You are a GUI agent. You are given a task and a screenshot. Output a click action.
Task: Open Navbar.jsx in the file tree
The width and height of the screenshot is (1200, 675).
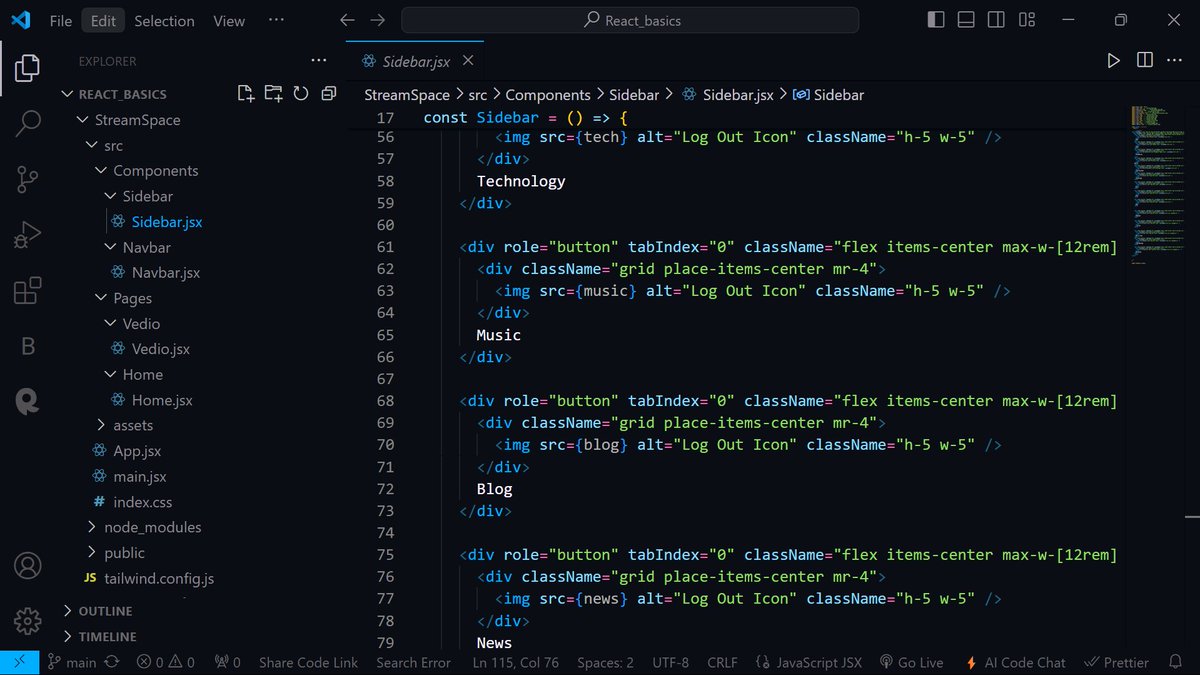click(x=165, y=272)
